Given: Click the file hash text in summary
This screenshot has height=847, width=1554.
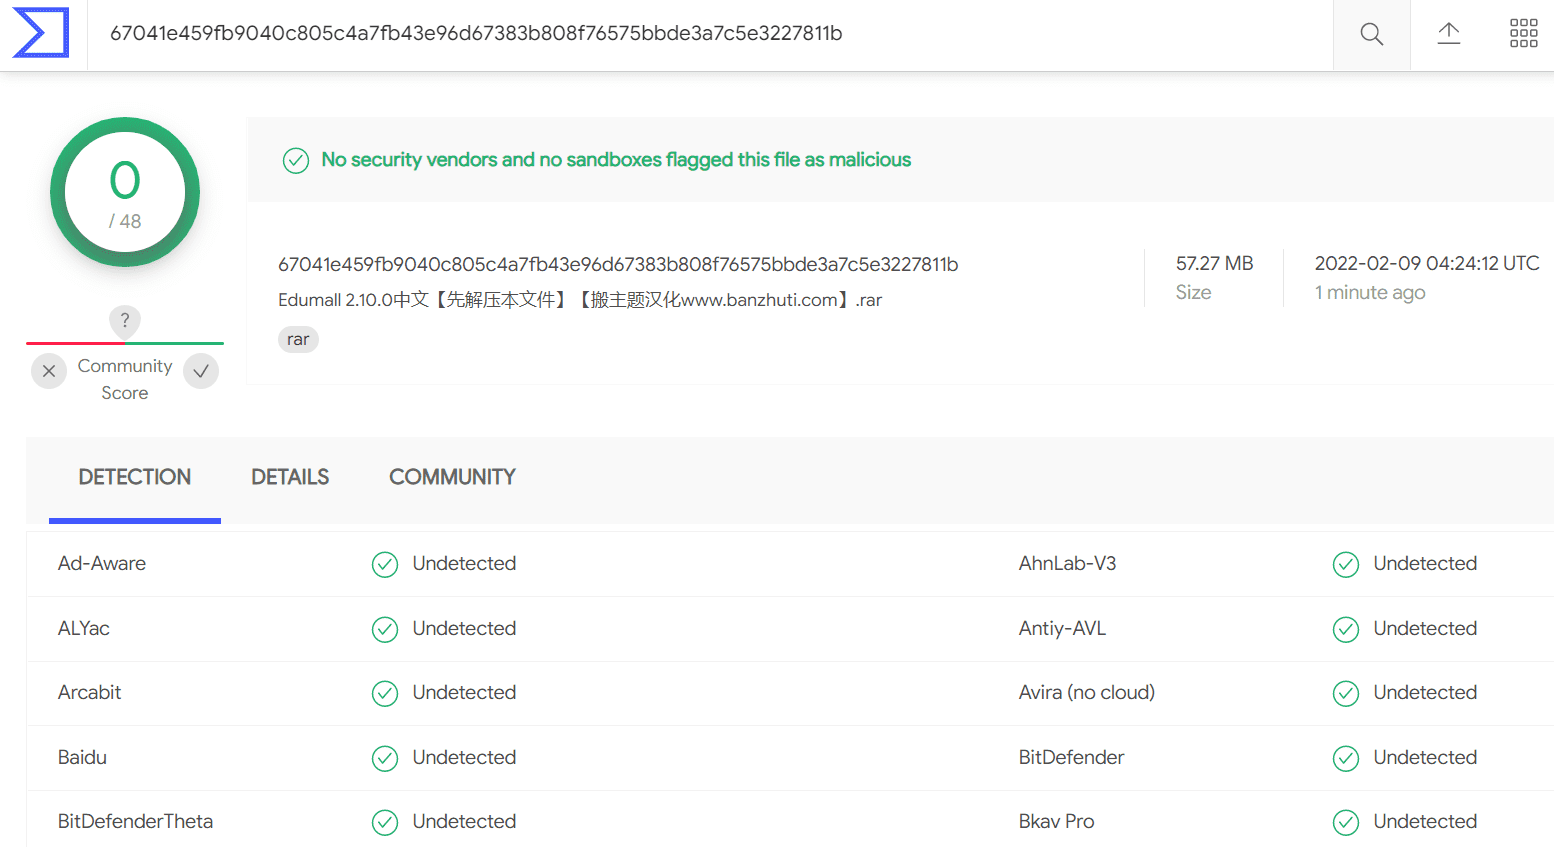Looking at the screenshot, I should coord(618,264).
